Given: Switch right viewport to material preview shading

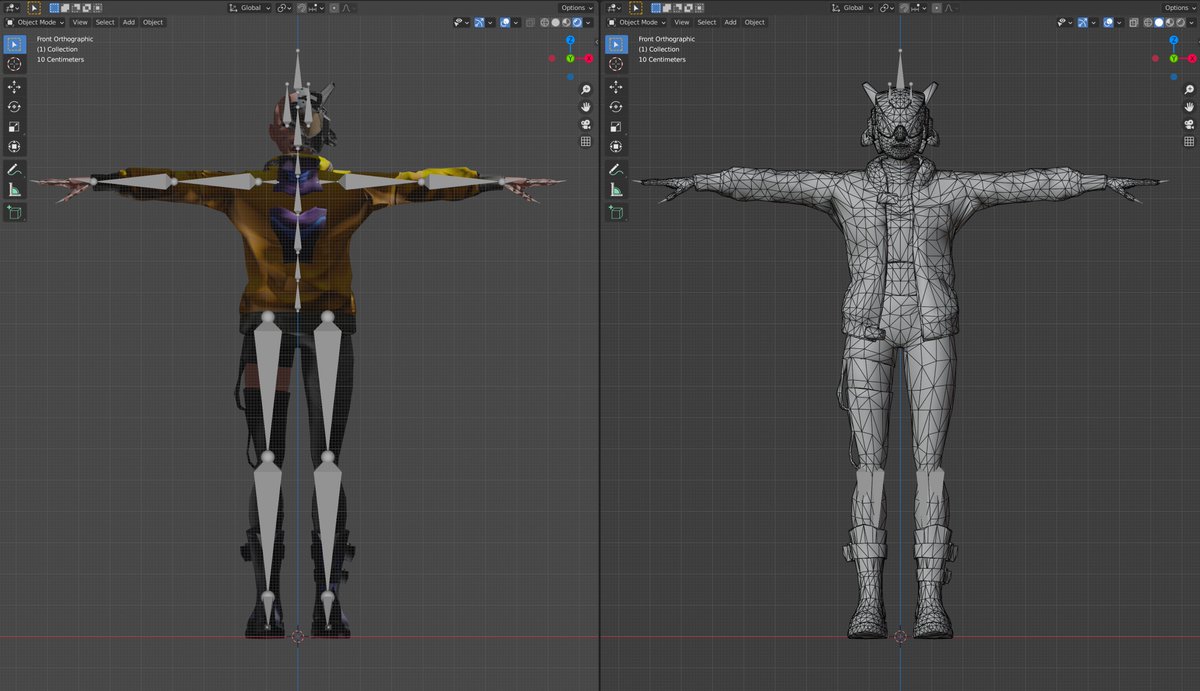Looking at the screenshot, I should [1170, 22].
